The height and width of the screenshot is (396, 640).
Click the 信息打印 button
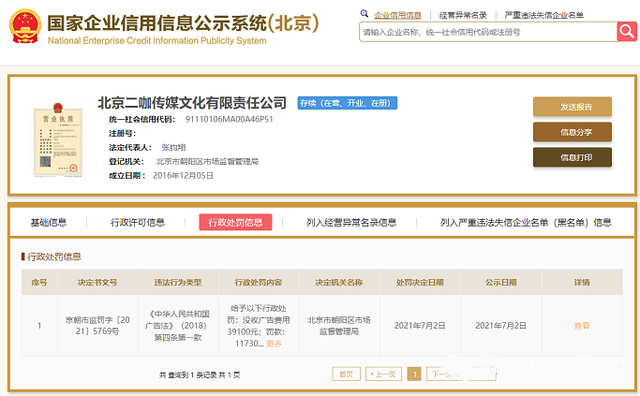point(572,157)
